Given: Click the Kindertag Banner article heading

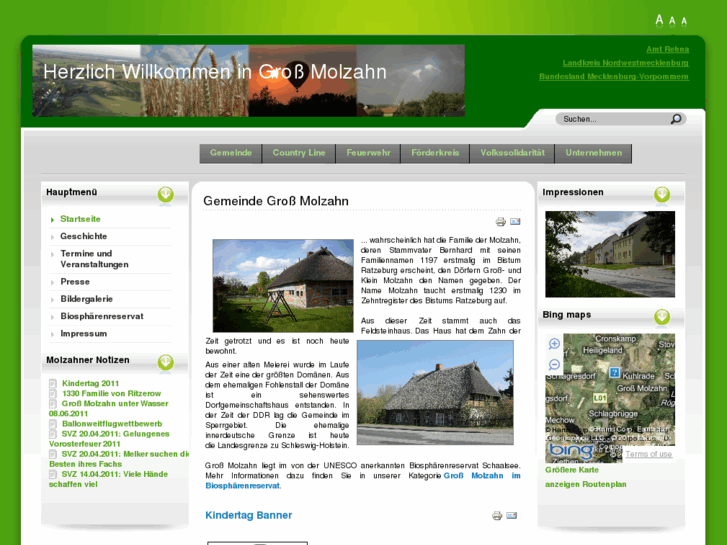Looking at the screenshot, I should point(249,515).
